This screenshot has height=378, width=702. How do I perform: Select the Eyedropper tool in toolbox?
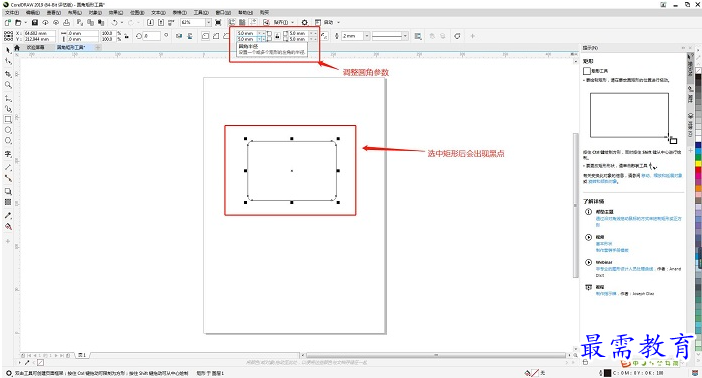click(8, 215)
